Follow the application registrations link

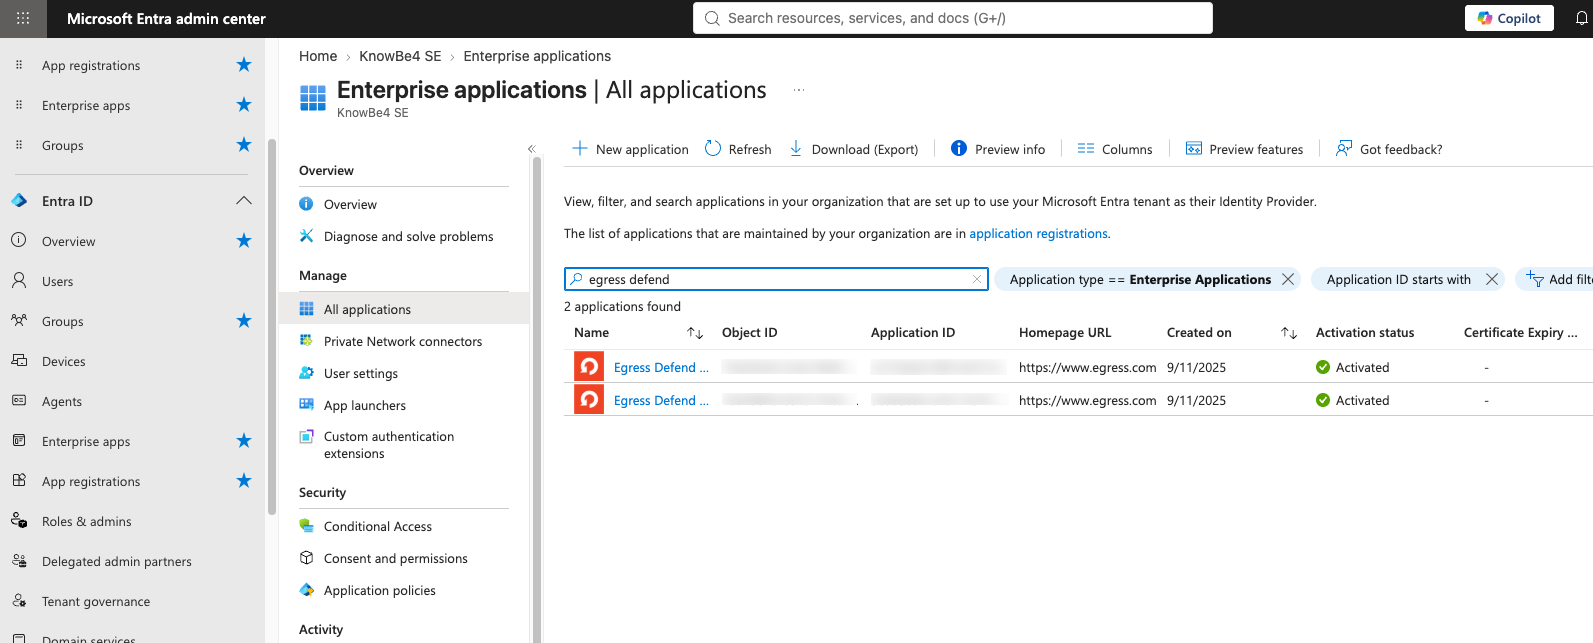1038,233
